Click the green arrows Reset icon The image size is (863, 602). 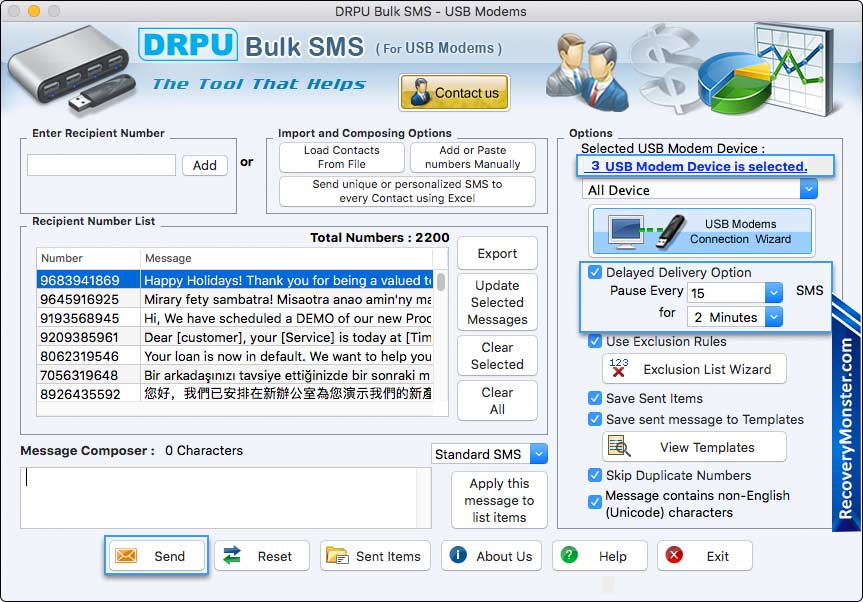click(232, 556)
